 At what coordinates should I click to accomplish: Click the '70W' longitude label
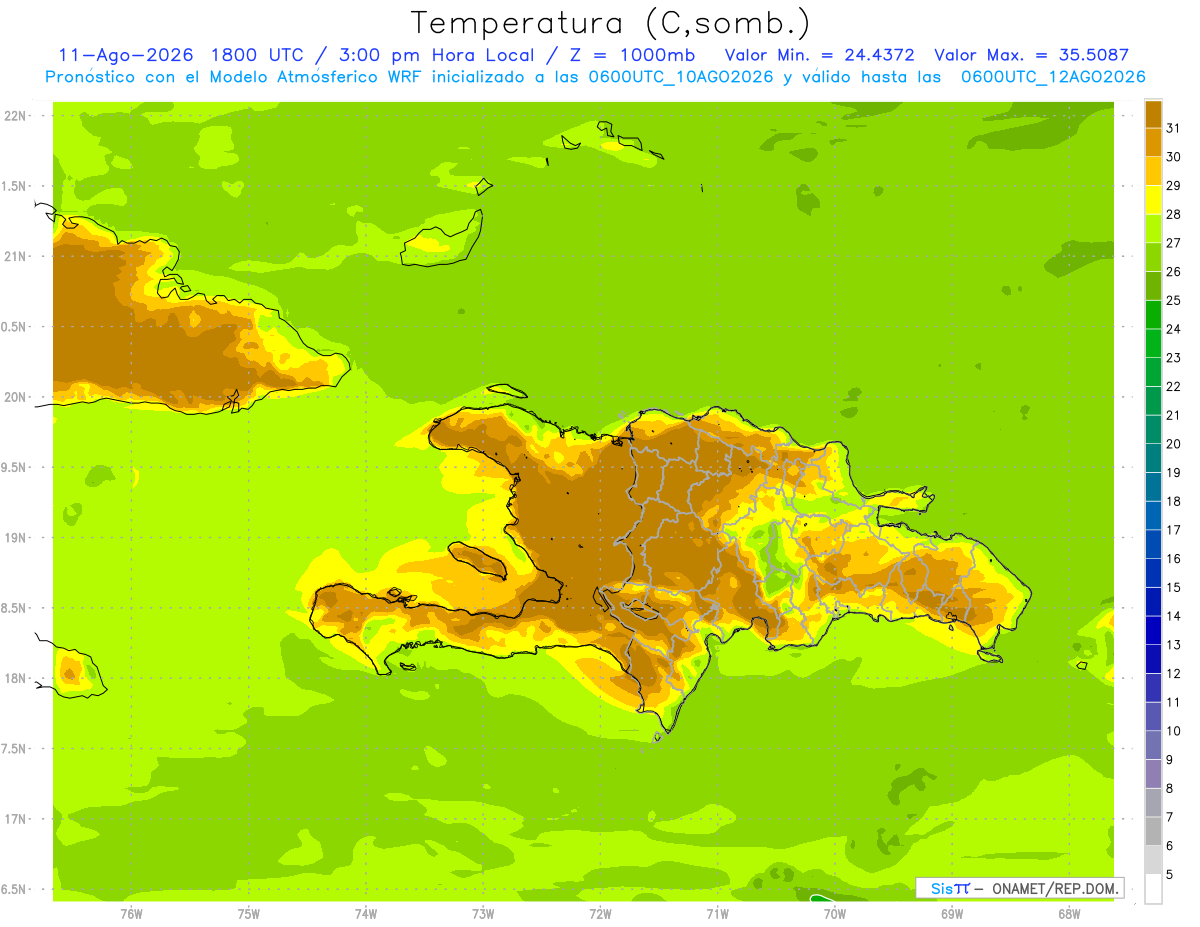[x=835, y=914]
